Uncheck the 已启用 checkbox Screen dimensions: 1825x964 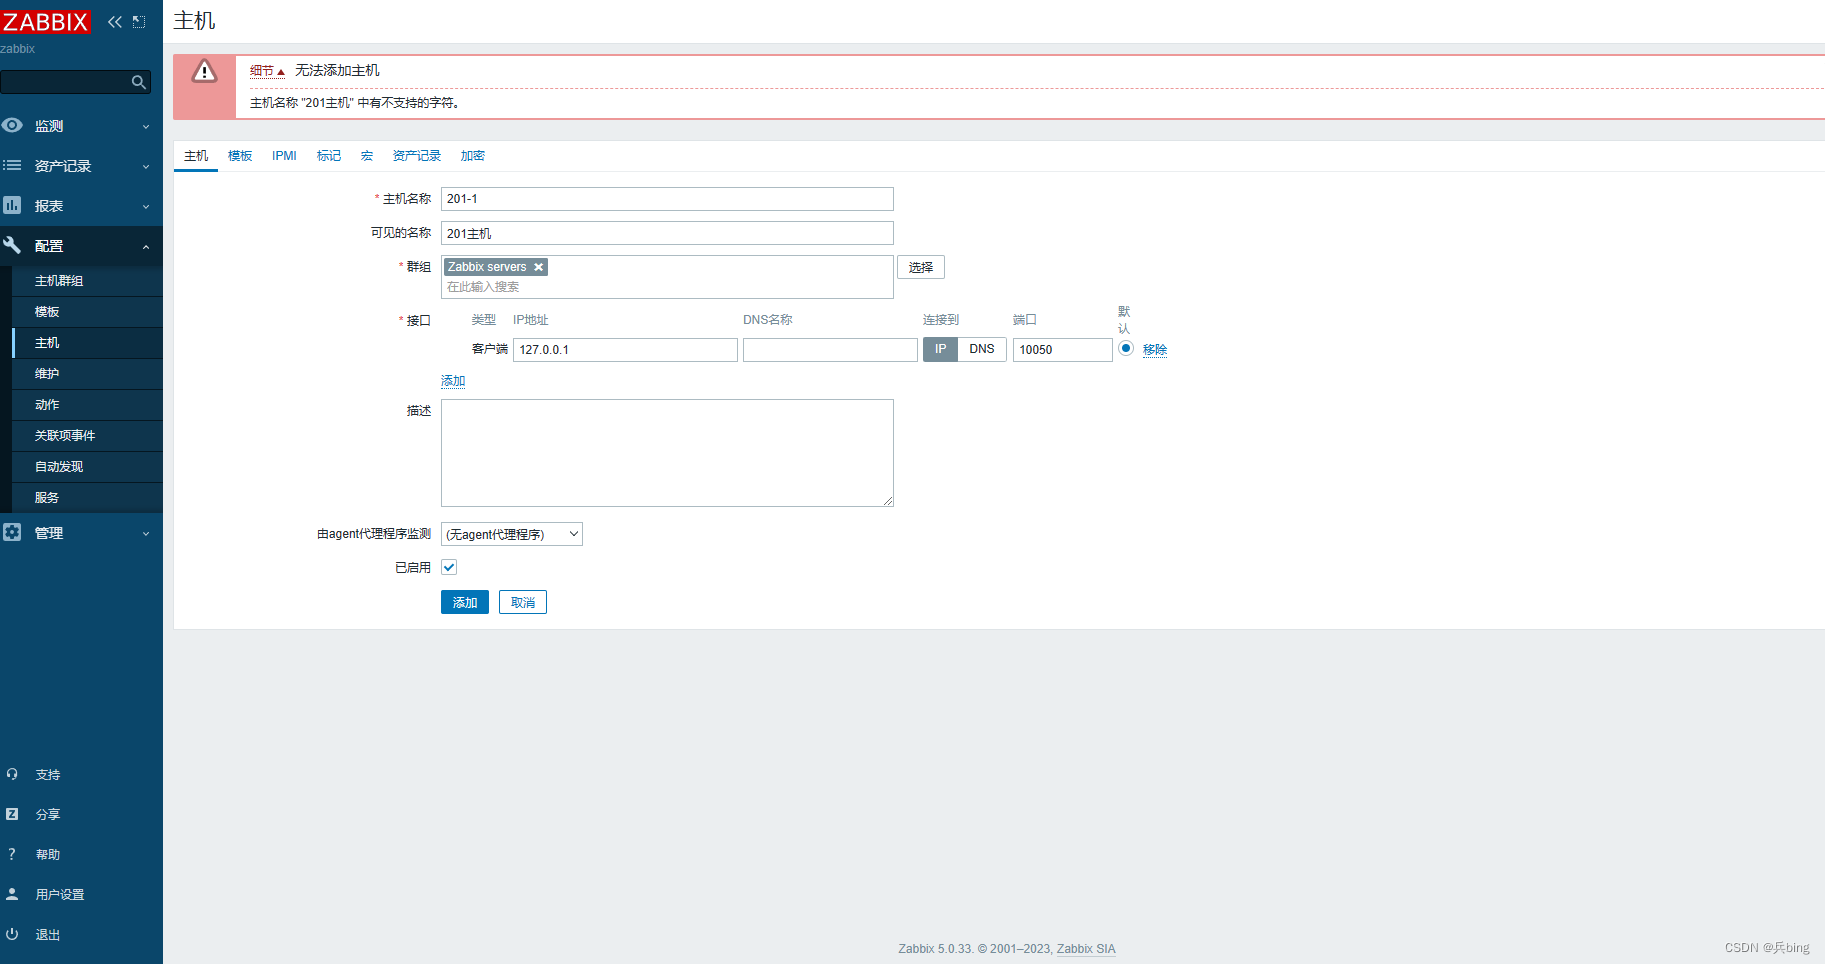[x=449, y=567]
